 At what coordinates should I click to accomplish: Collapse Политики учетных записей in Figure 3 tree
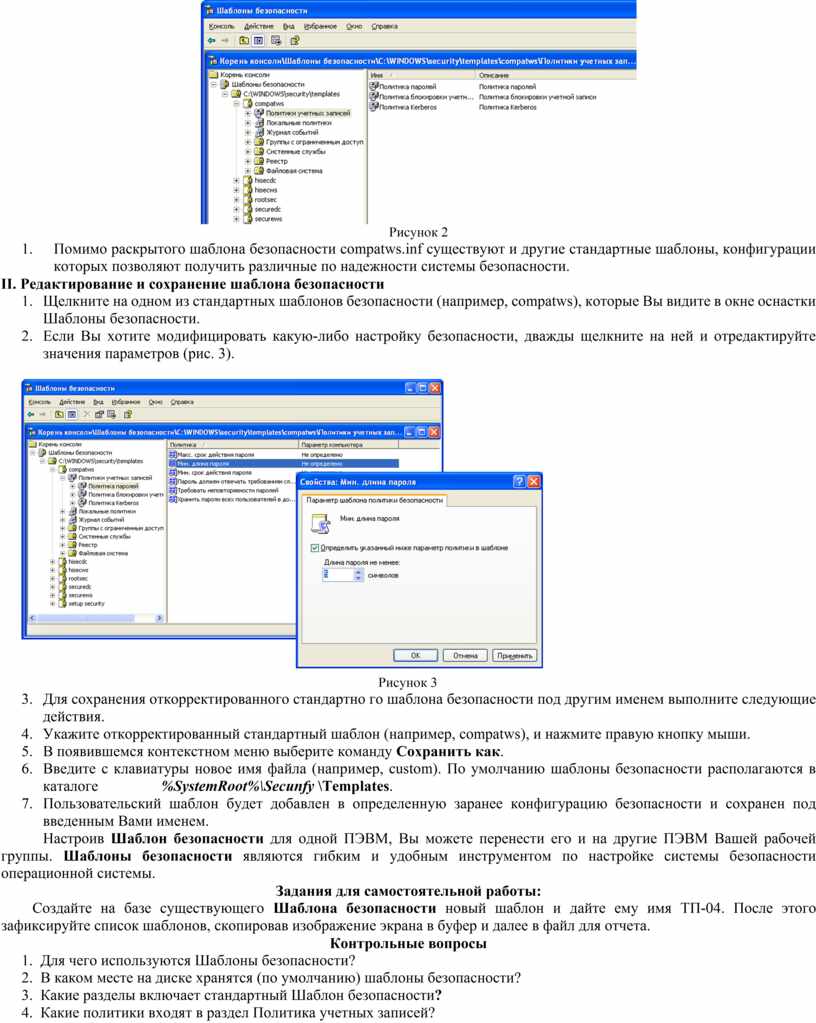tap(63, 478)
